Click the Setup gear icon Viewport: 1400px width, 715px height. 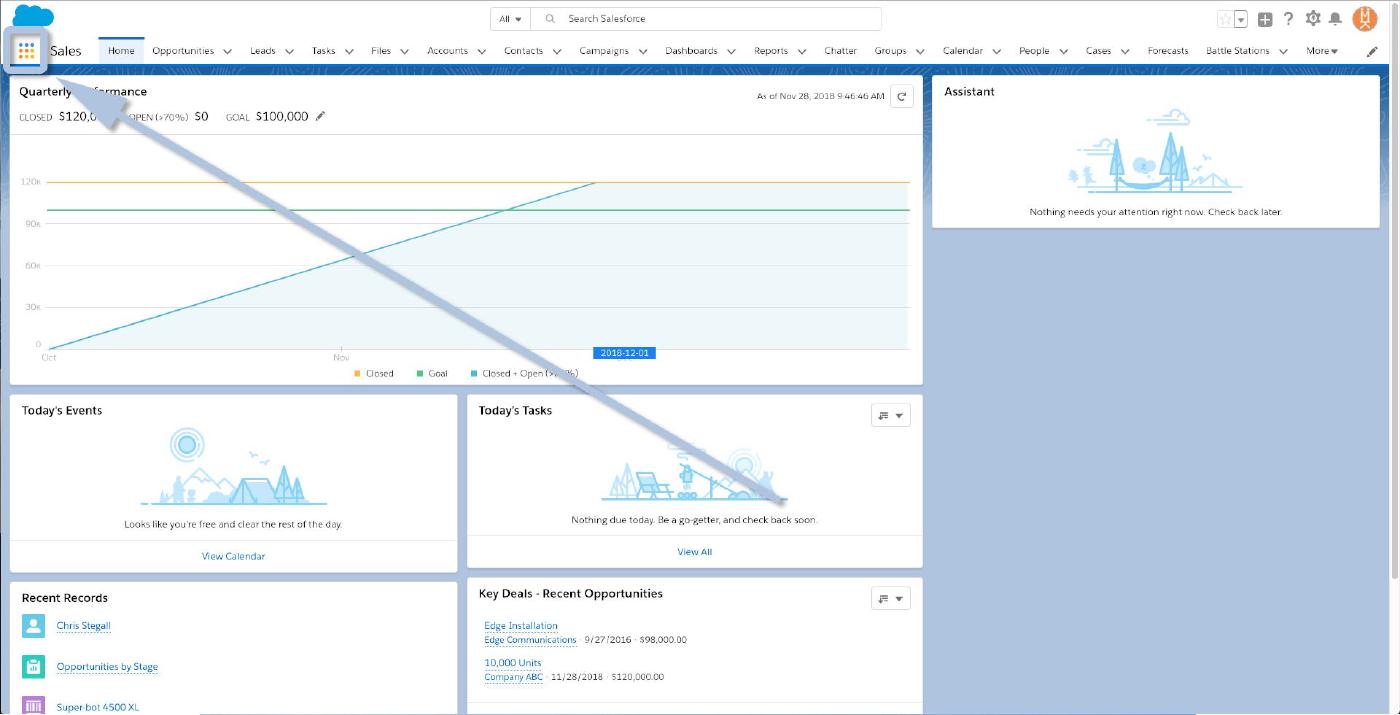click(1313, 19)
